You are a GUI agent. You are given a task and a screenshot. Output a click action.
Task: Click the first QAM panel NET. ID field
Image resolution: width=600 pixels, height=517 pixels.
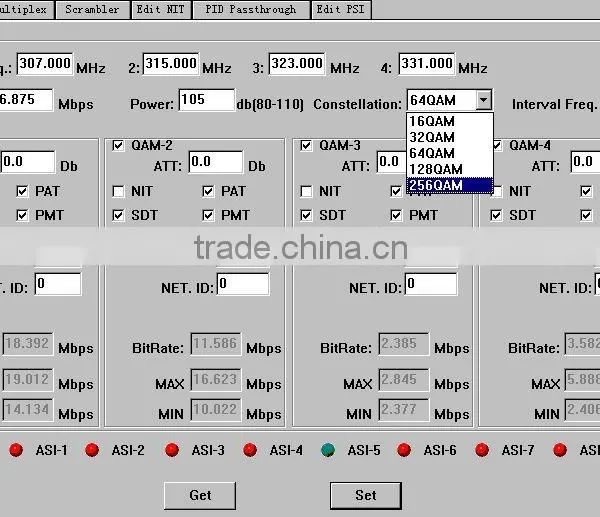58,284
